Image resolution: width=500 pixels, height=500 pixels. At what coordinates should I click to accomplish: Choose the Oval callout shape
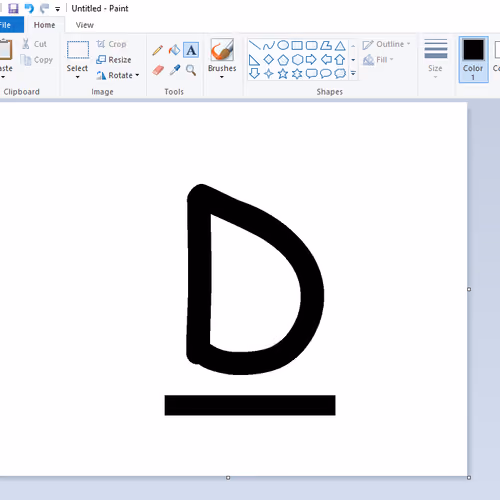tap(326, 73)
